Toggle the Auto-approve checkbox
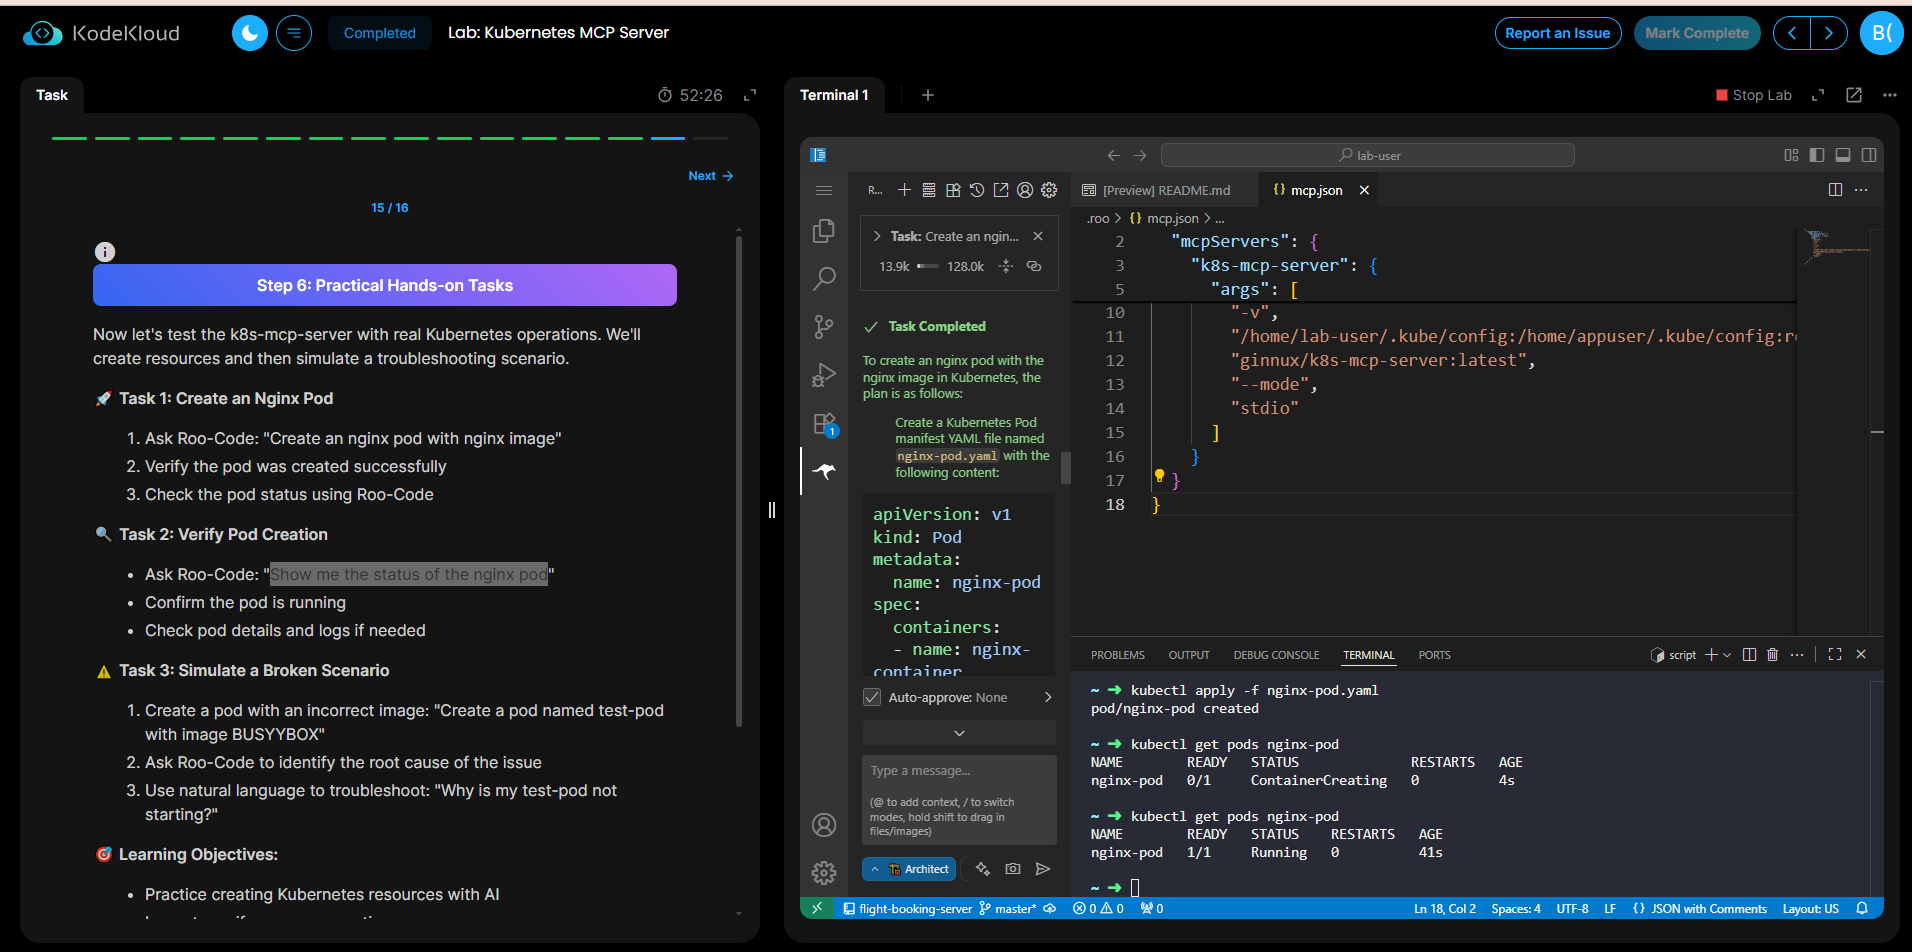This screenshot has height=952, width=1912. [x=872, y=697]
